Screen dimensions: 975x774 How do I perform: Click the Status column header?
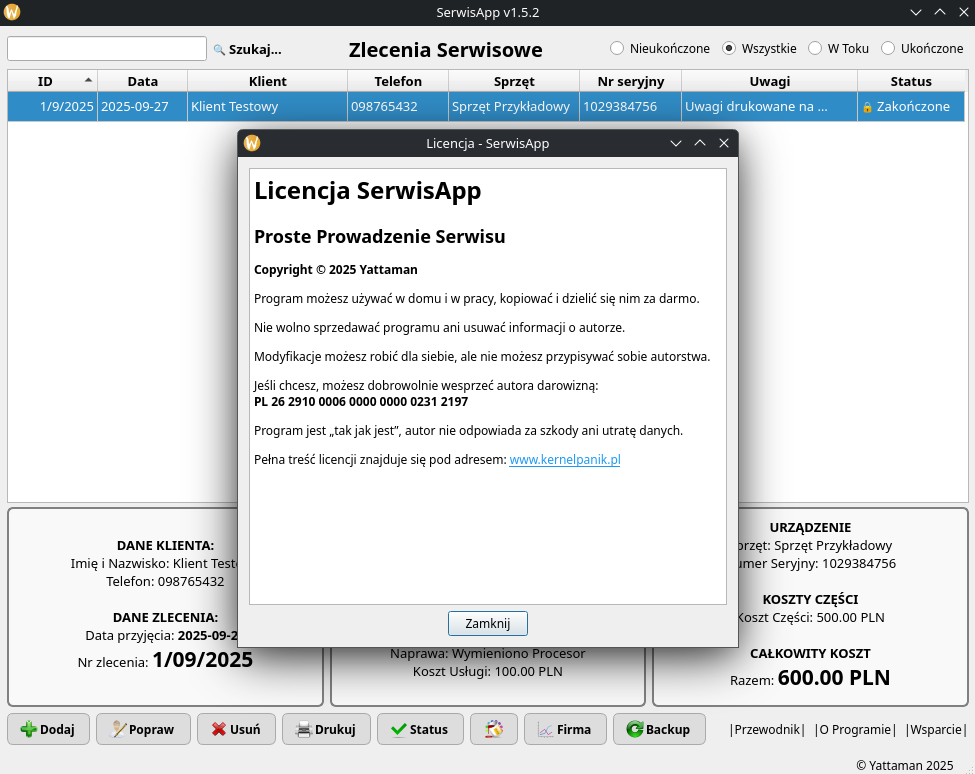[x=910, y=81]
